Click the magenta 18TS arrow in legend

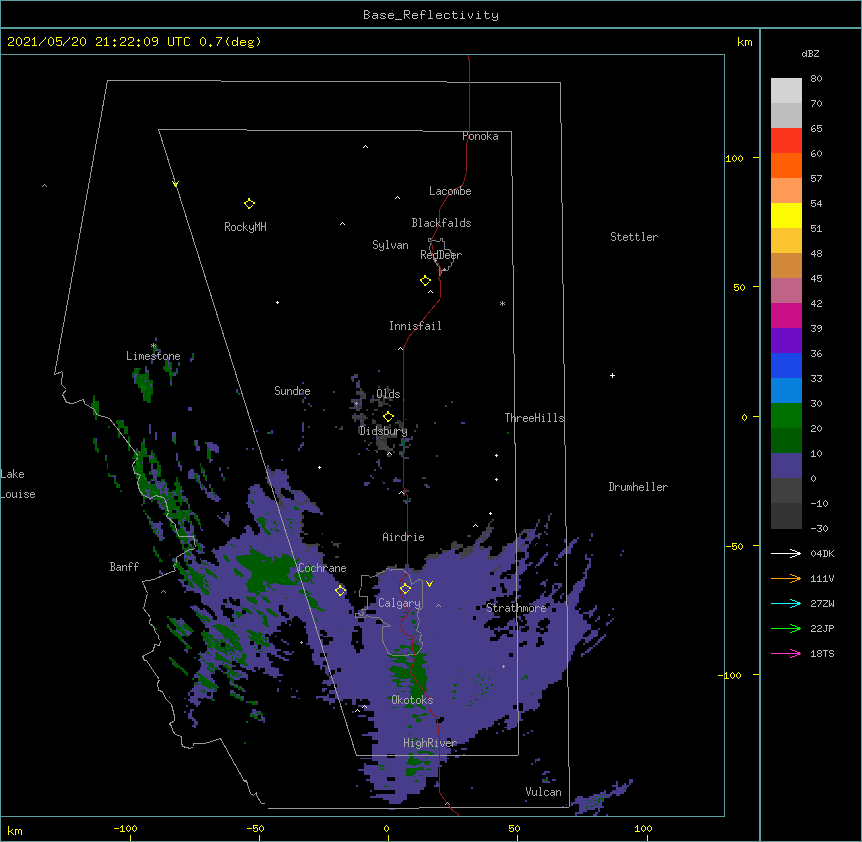click(x=786, y=653)
